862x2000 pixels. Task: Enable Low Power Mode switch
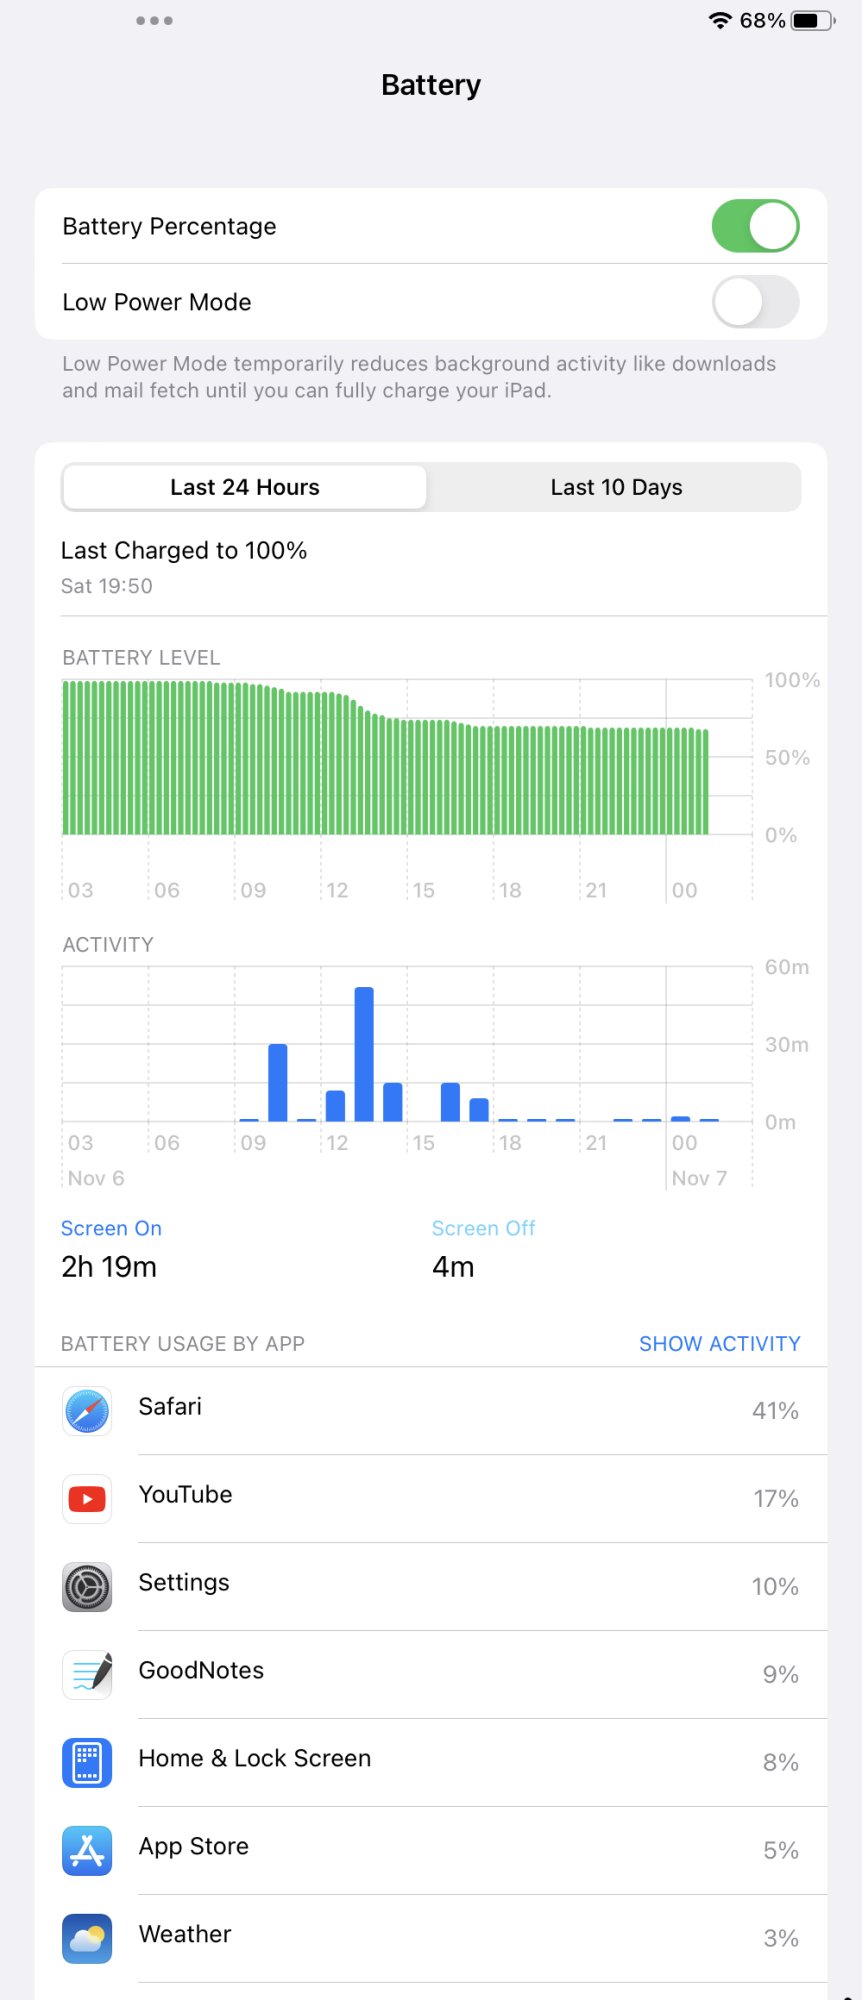[x=755, y=302]
